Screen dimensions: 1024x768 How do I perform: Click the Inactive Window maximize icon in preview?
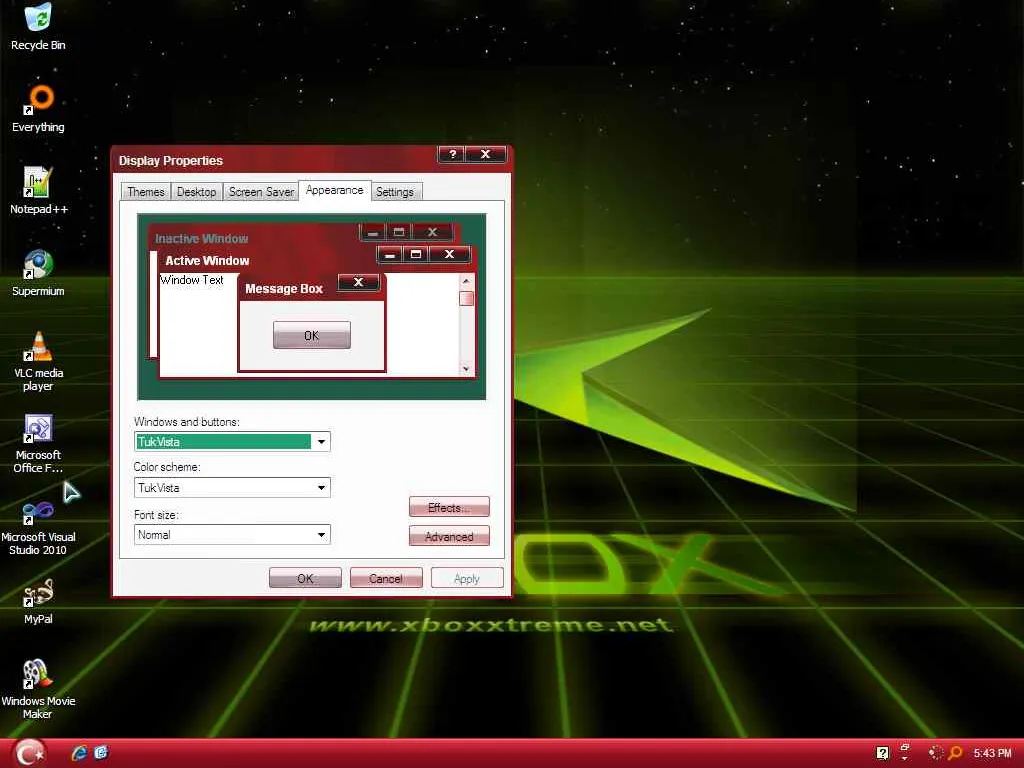click(399, 232)
